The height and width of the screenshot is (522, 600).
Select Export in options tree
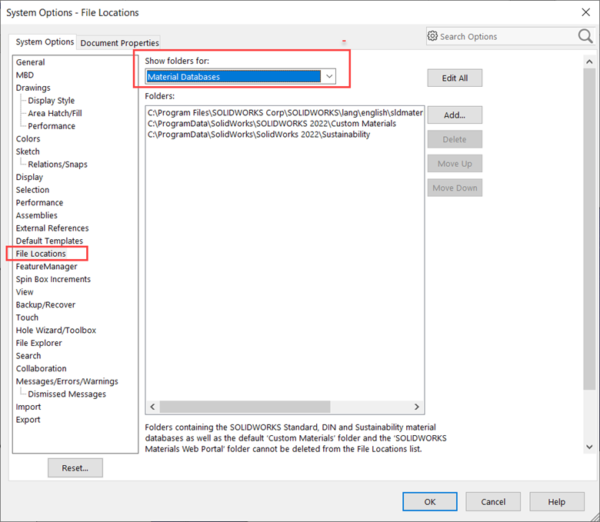(28, 419)
